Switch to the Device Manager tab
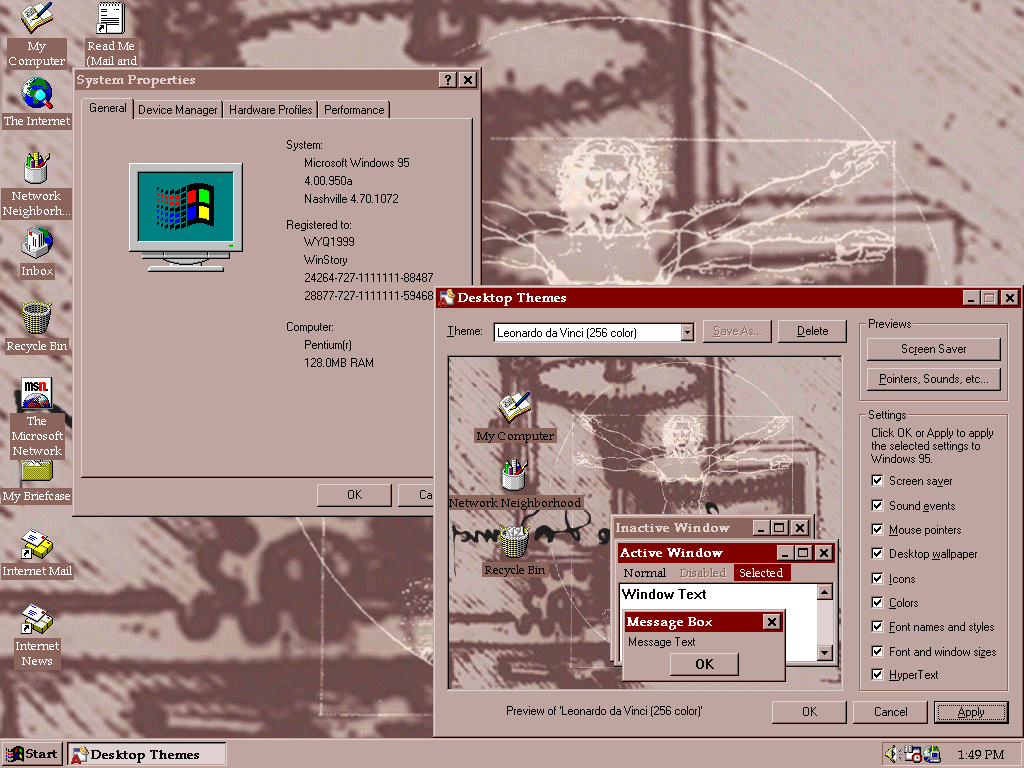 pos(178,110)
